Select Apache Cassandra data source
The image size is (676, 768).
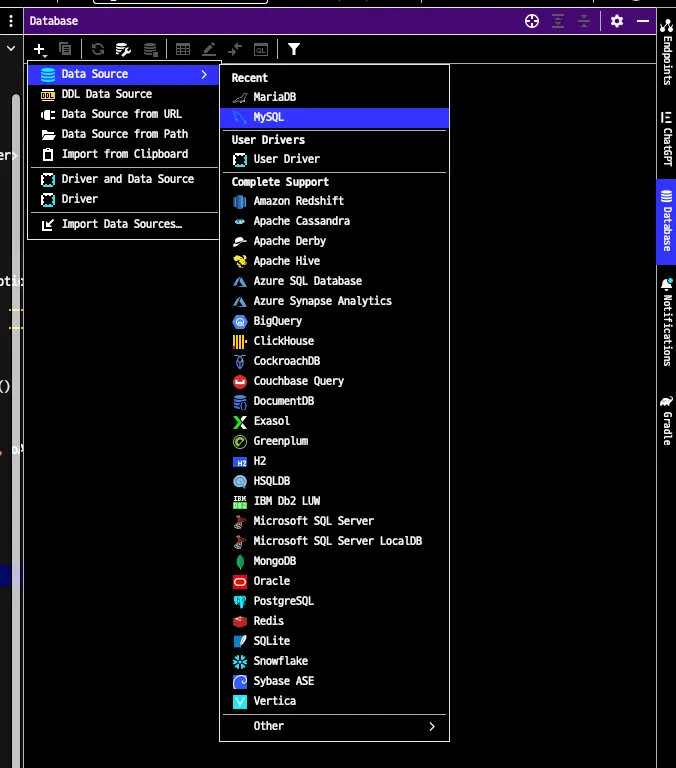pyautogui.click(x=334, y=221)
